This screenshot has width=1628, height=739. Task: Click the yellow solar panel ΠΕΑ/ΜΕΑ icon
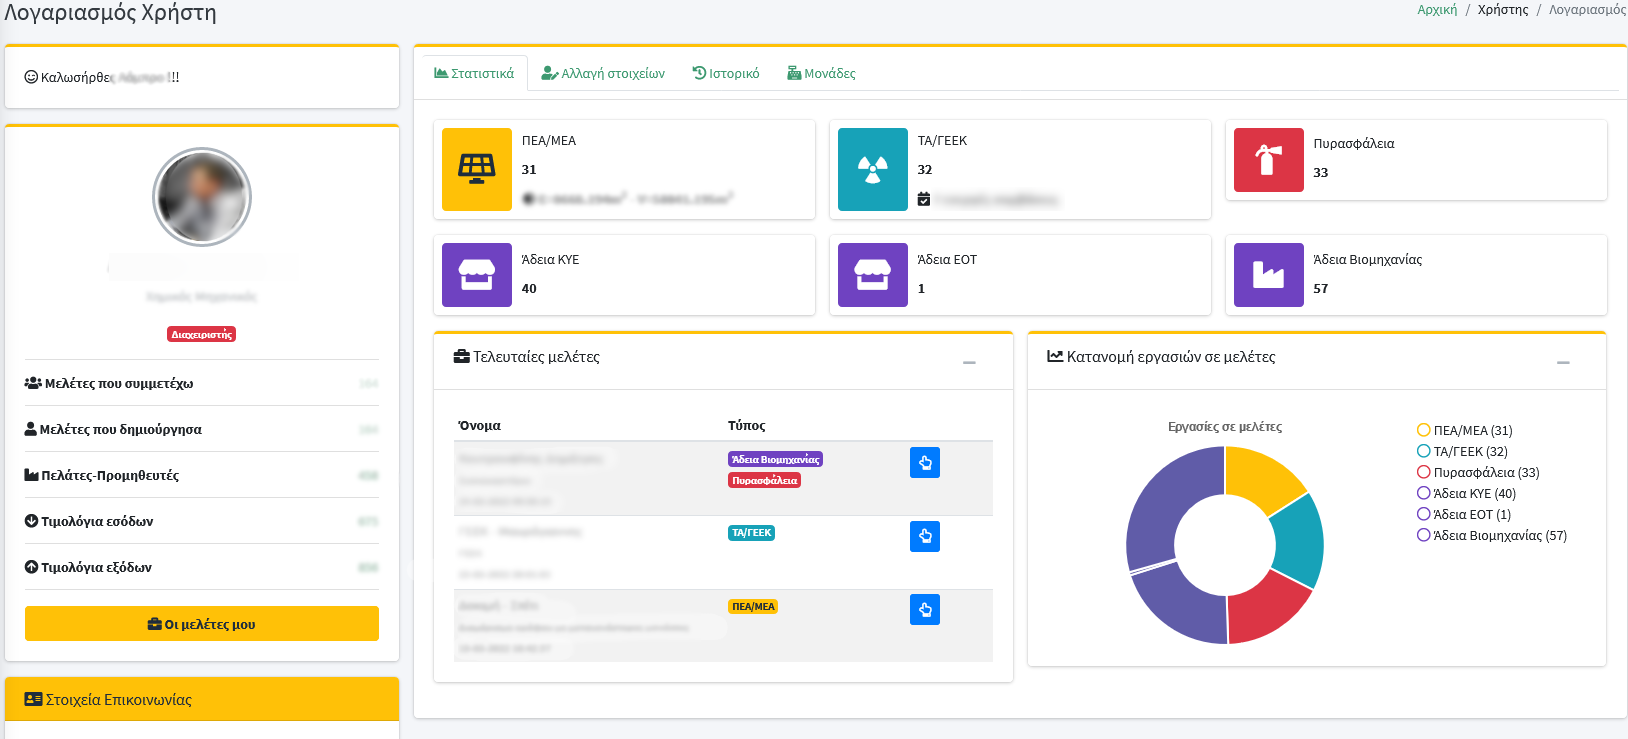[477, 169]
